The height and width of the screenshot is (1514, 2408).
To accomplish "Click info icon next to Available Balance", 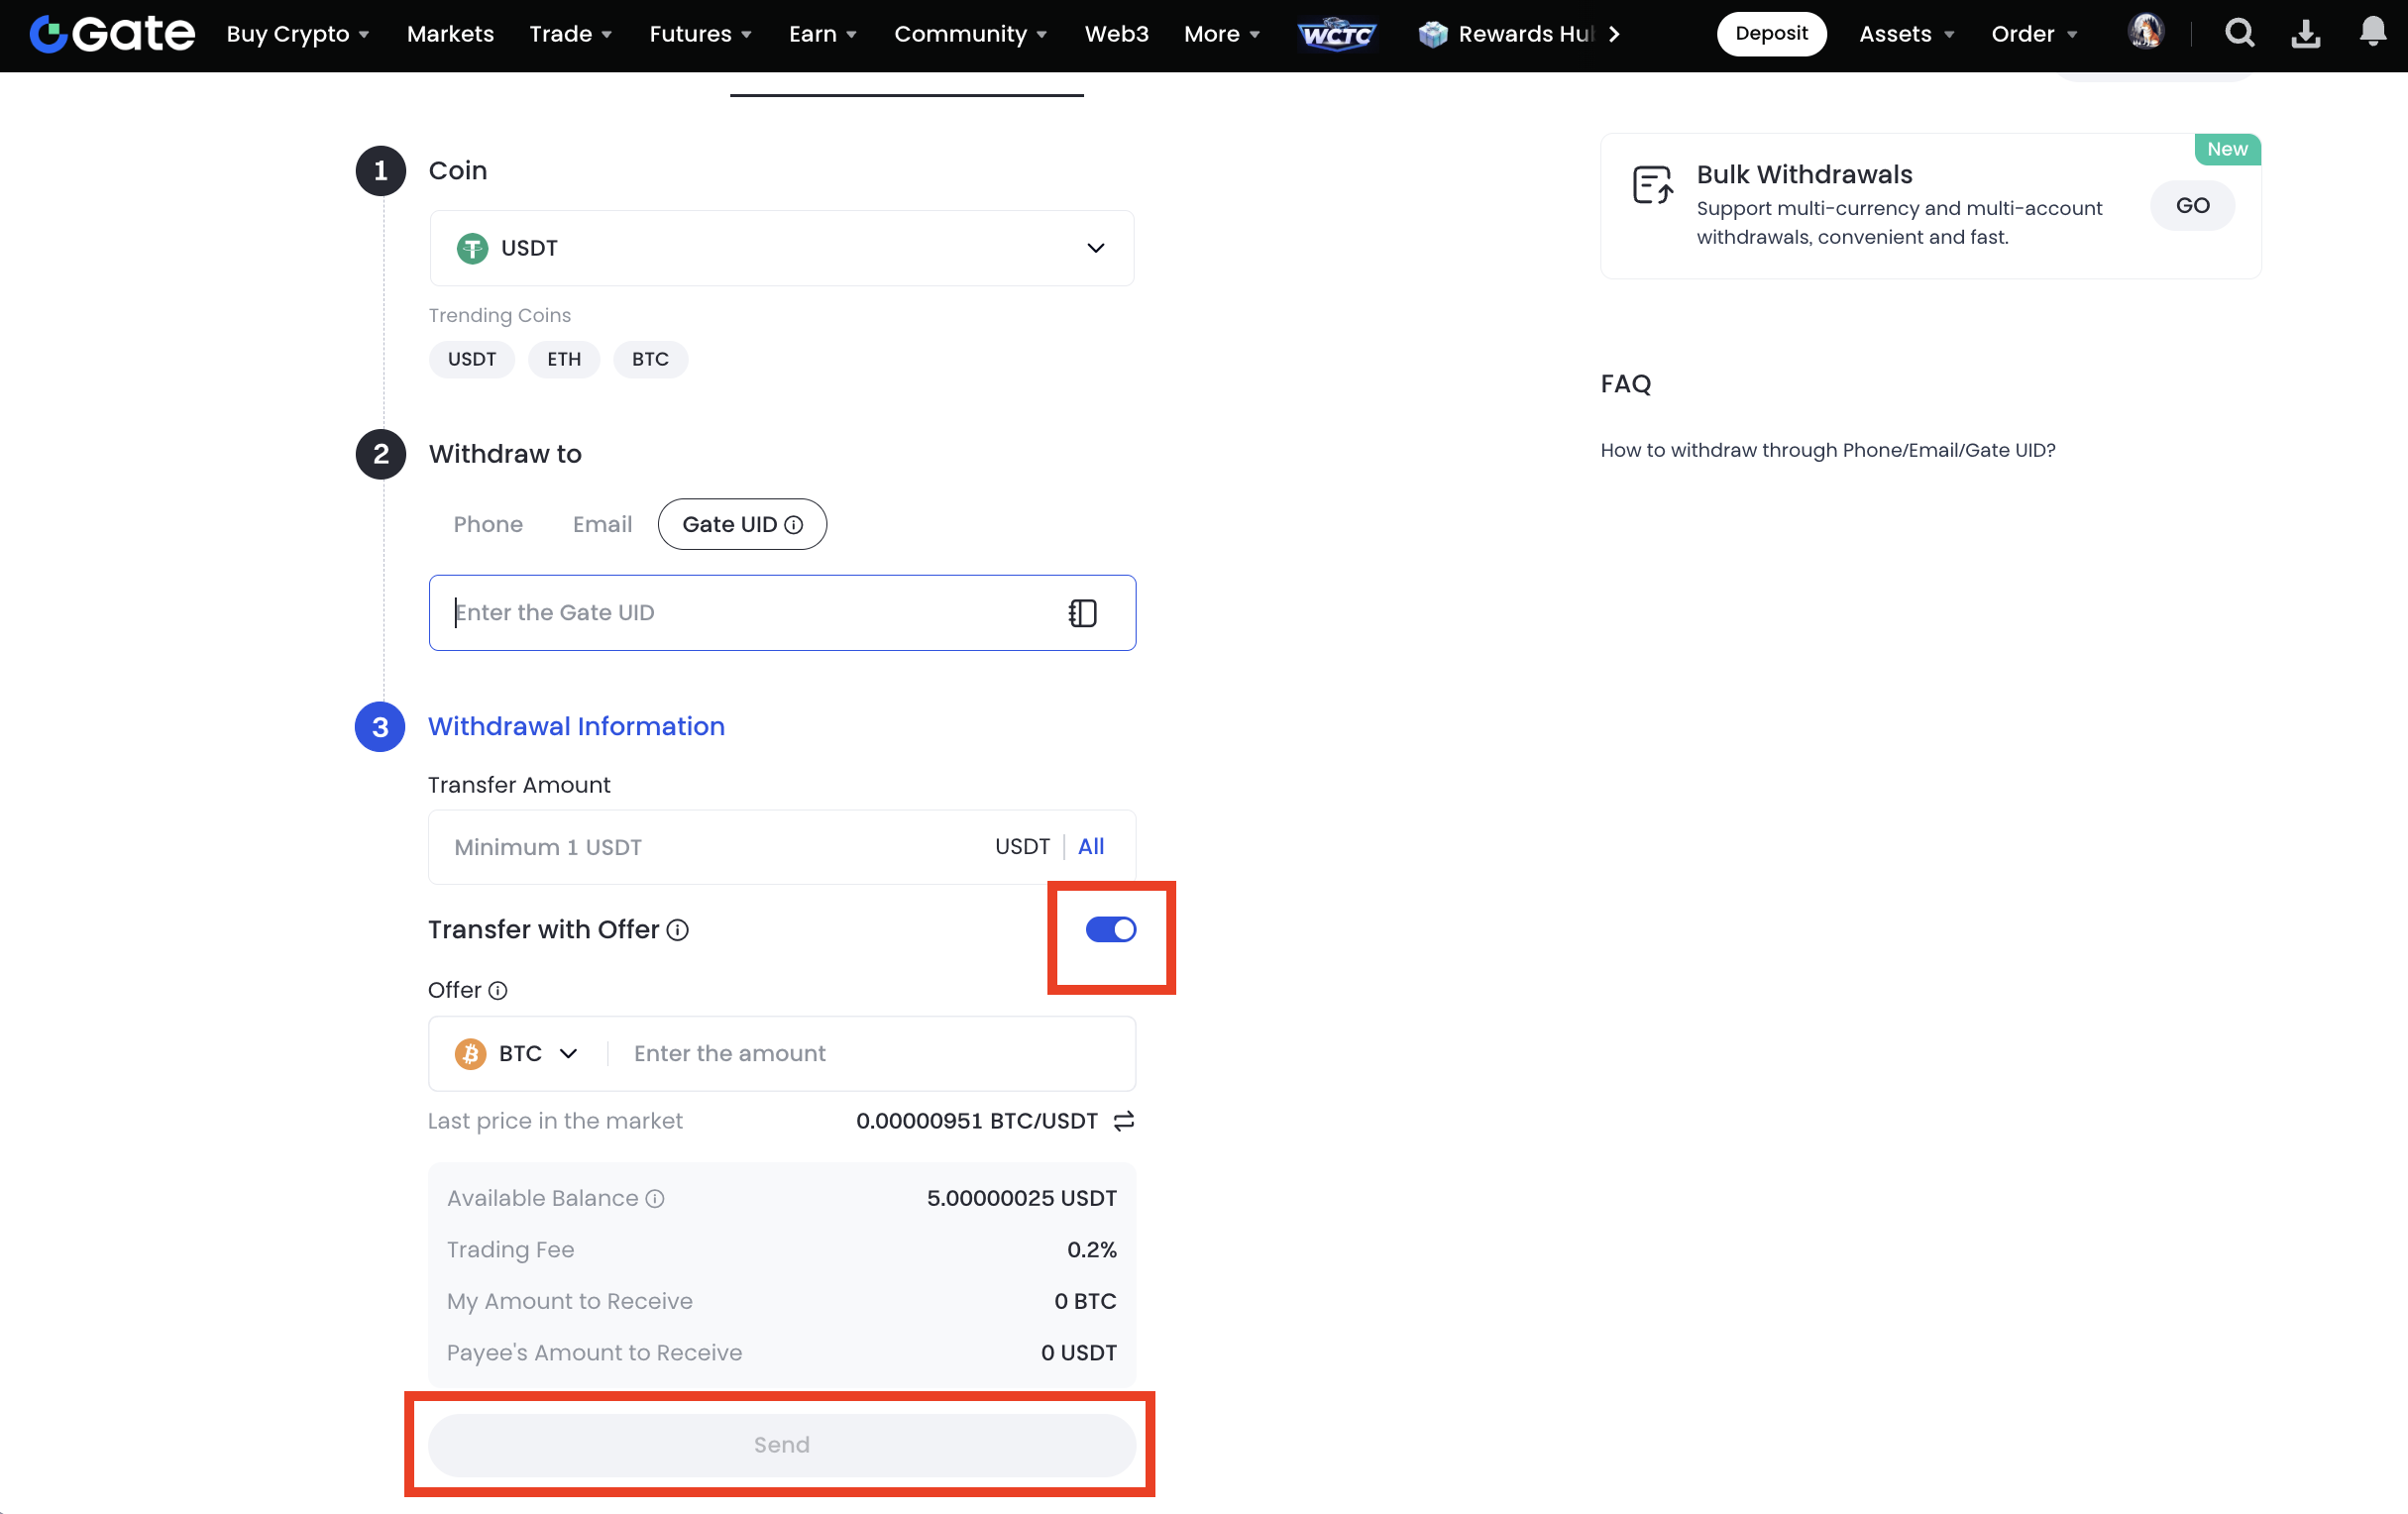I will tap(655, 1198).
